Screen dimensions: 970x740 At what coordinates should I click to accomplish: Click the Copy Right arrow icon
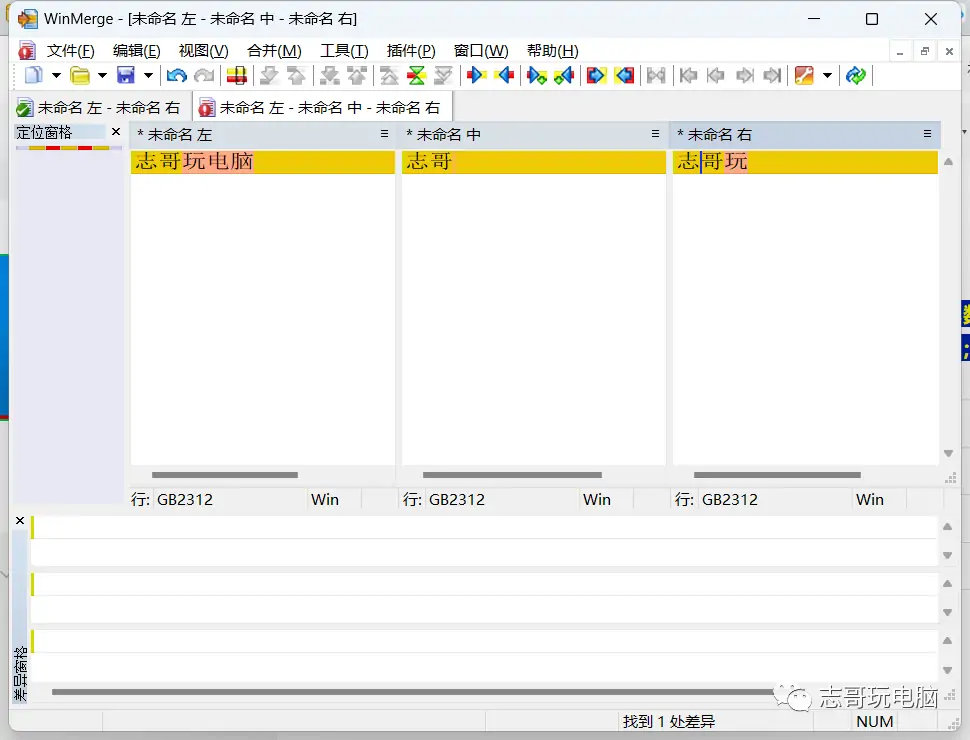coord(477,75)
